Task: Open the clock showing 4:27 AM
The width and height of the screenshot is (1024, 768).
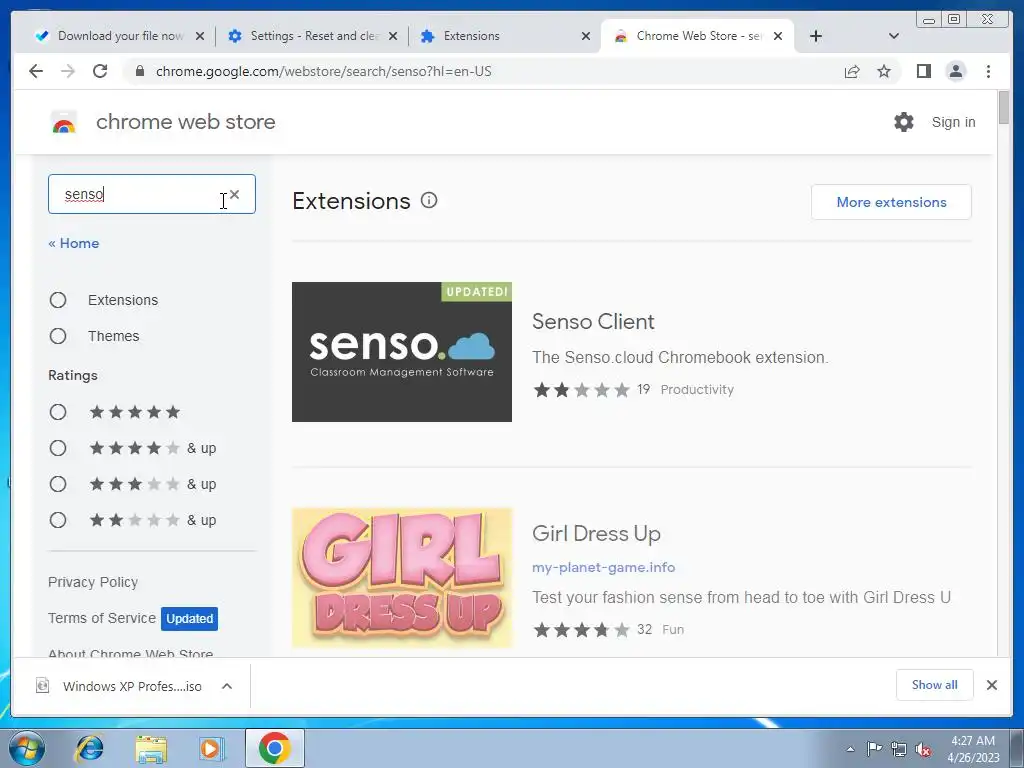Action: coord(973,749)
